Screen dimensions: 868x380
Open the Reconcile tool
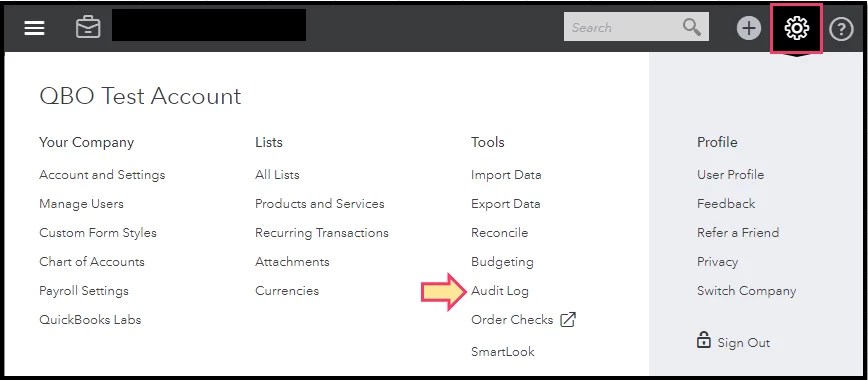[499, 233]
